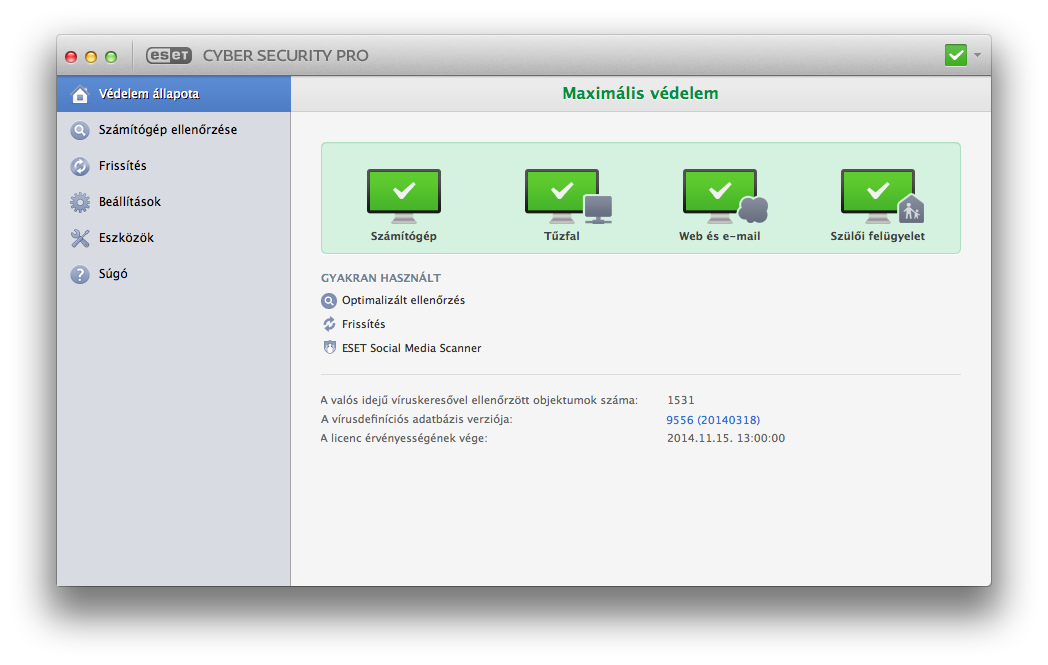The image size is (1048, 665).
Task: Click the tools icon beside Eszközök
Action: tap(80, 238)
